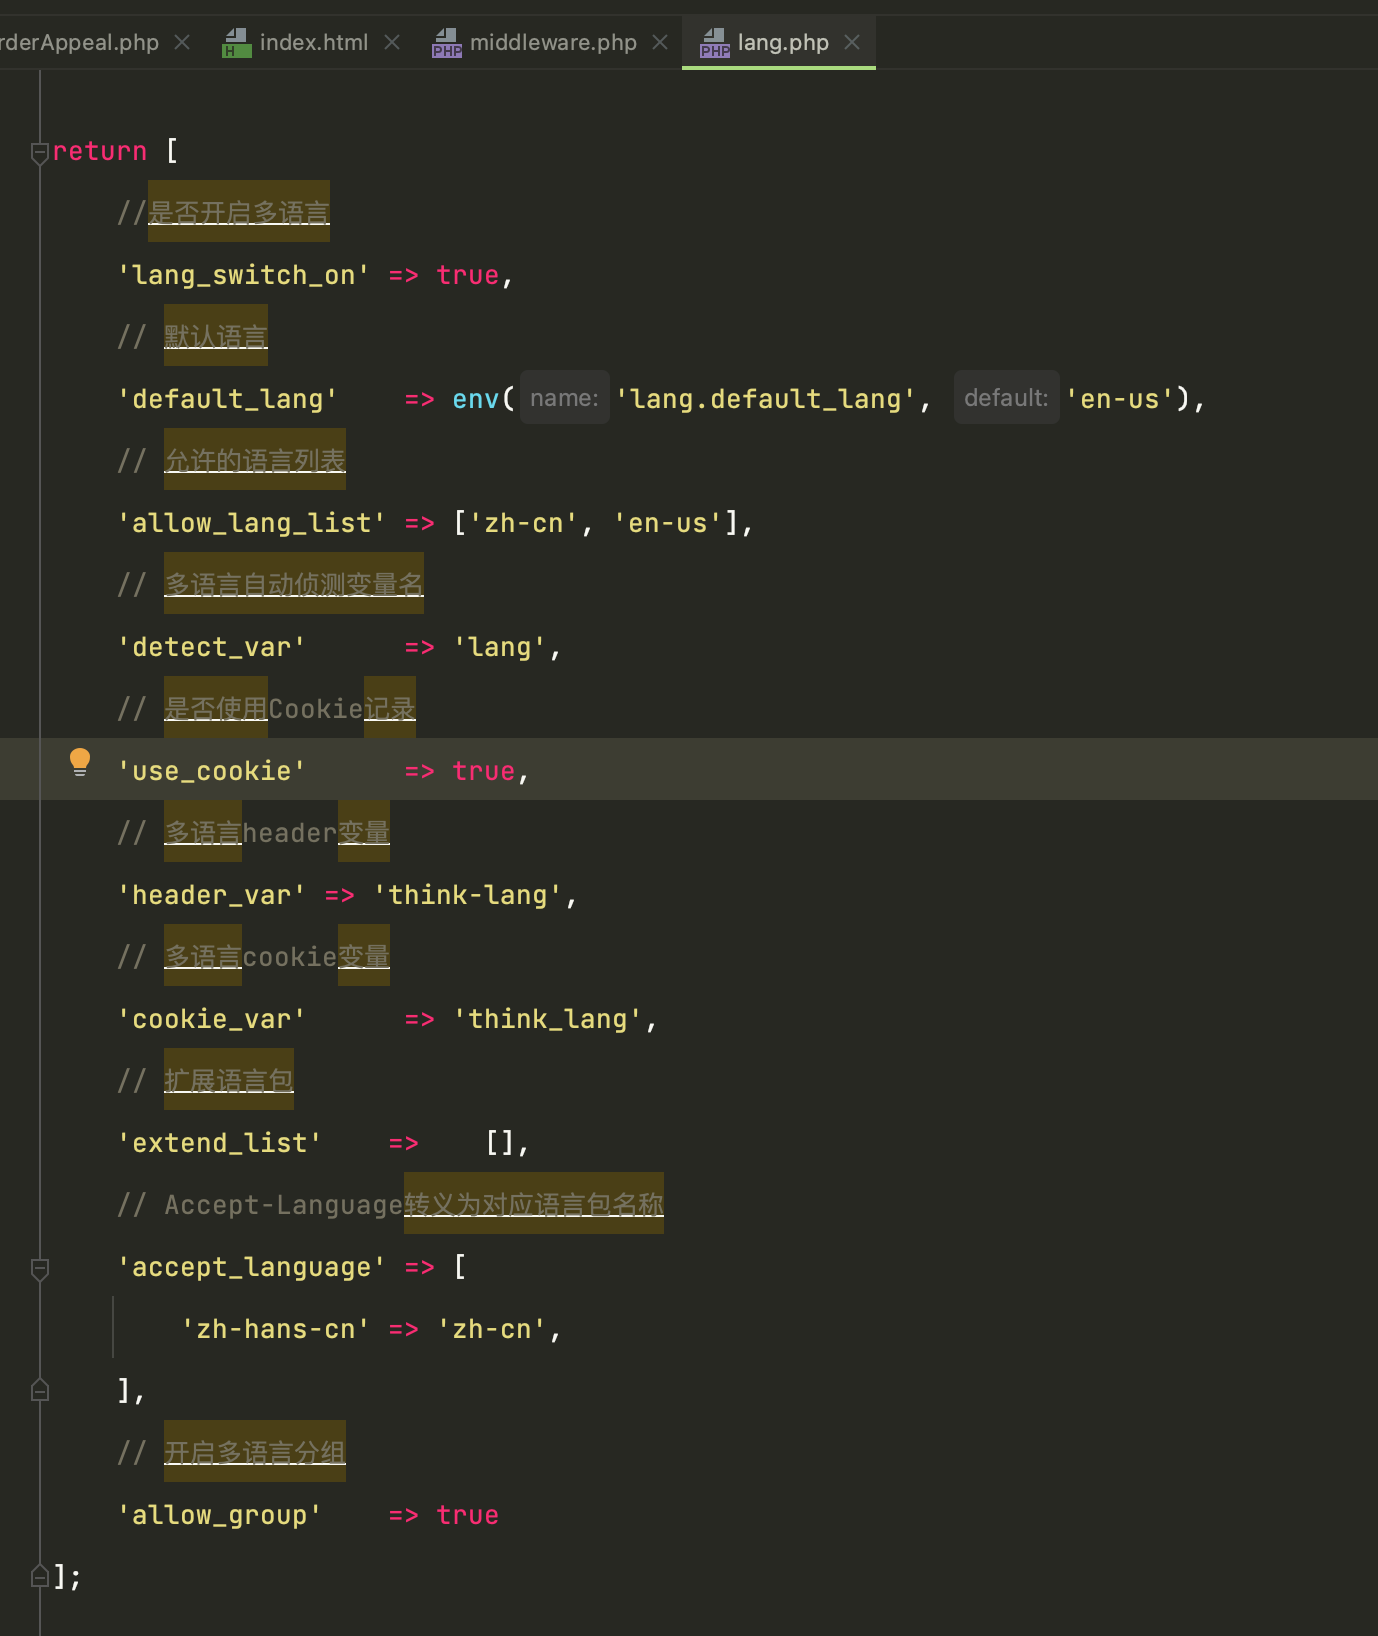The width and height of the screenshot is (1378, 1636).
Task: Click the yellow intention lightbulb icon
Action: coord(80,762)
